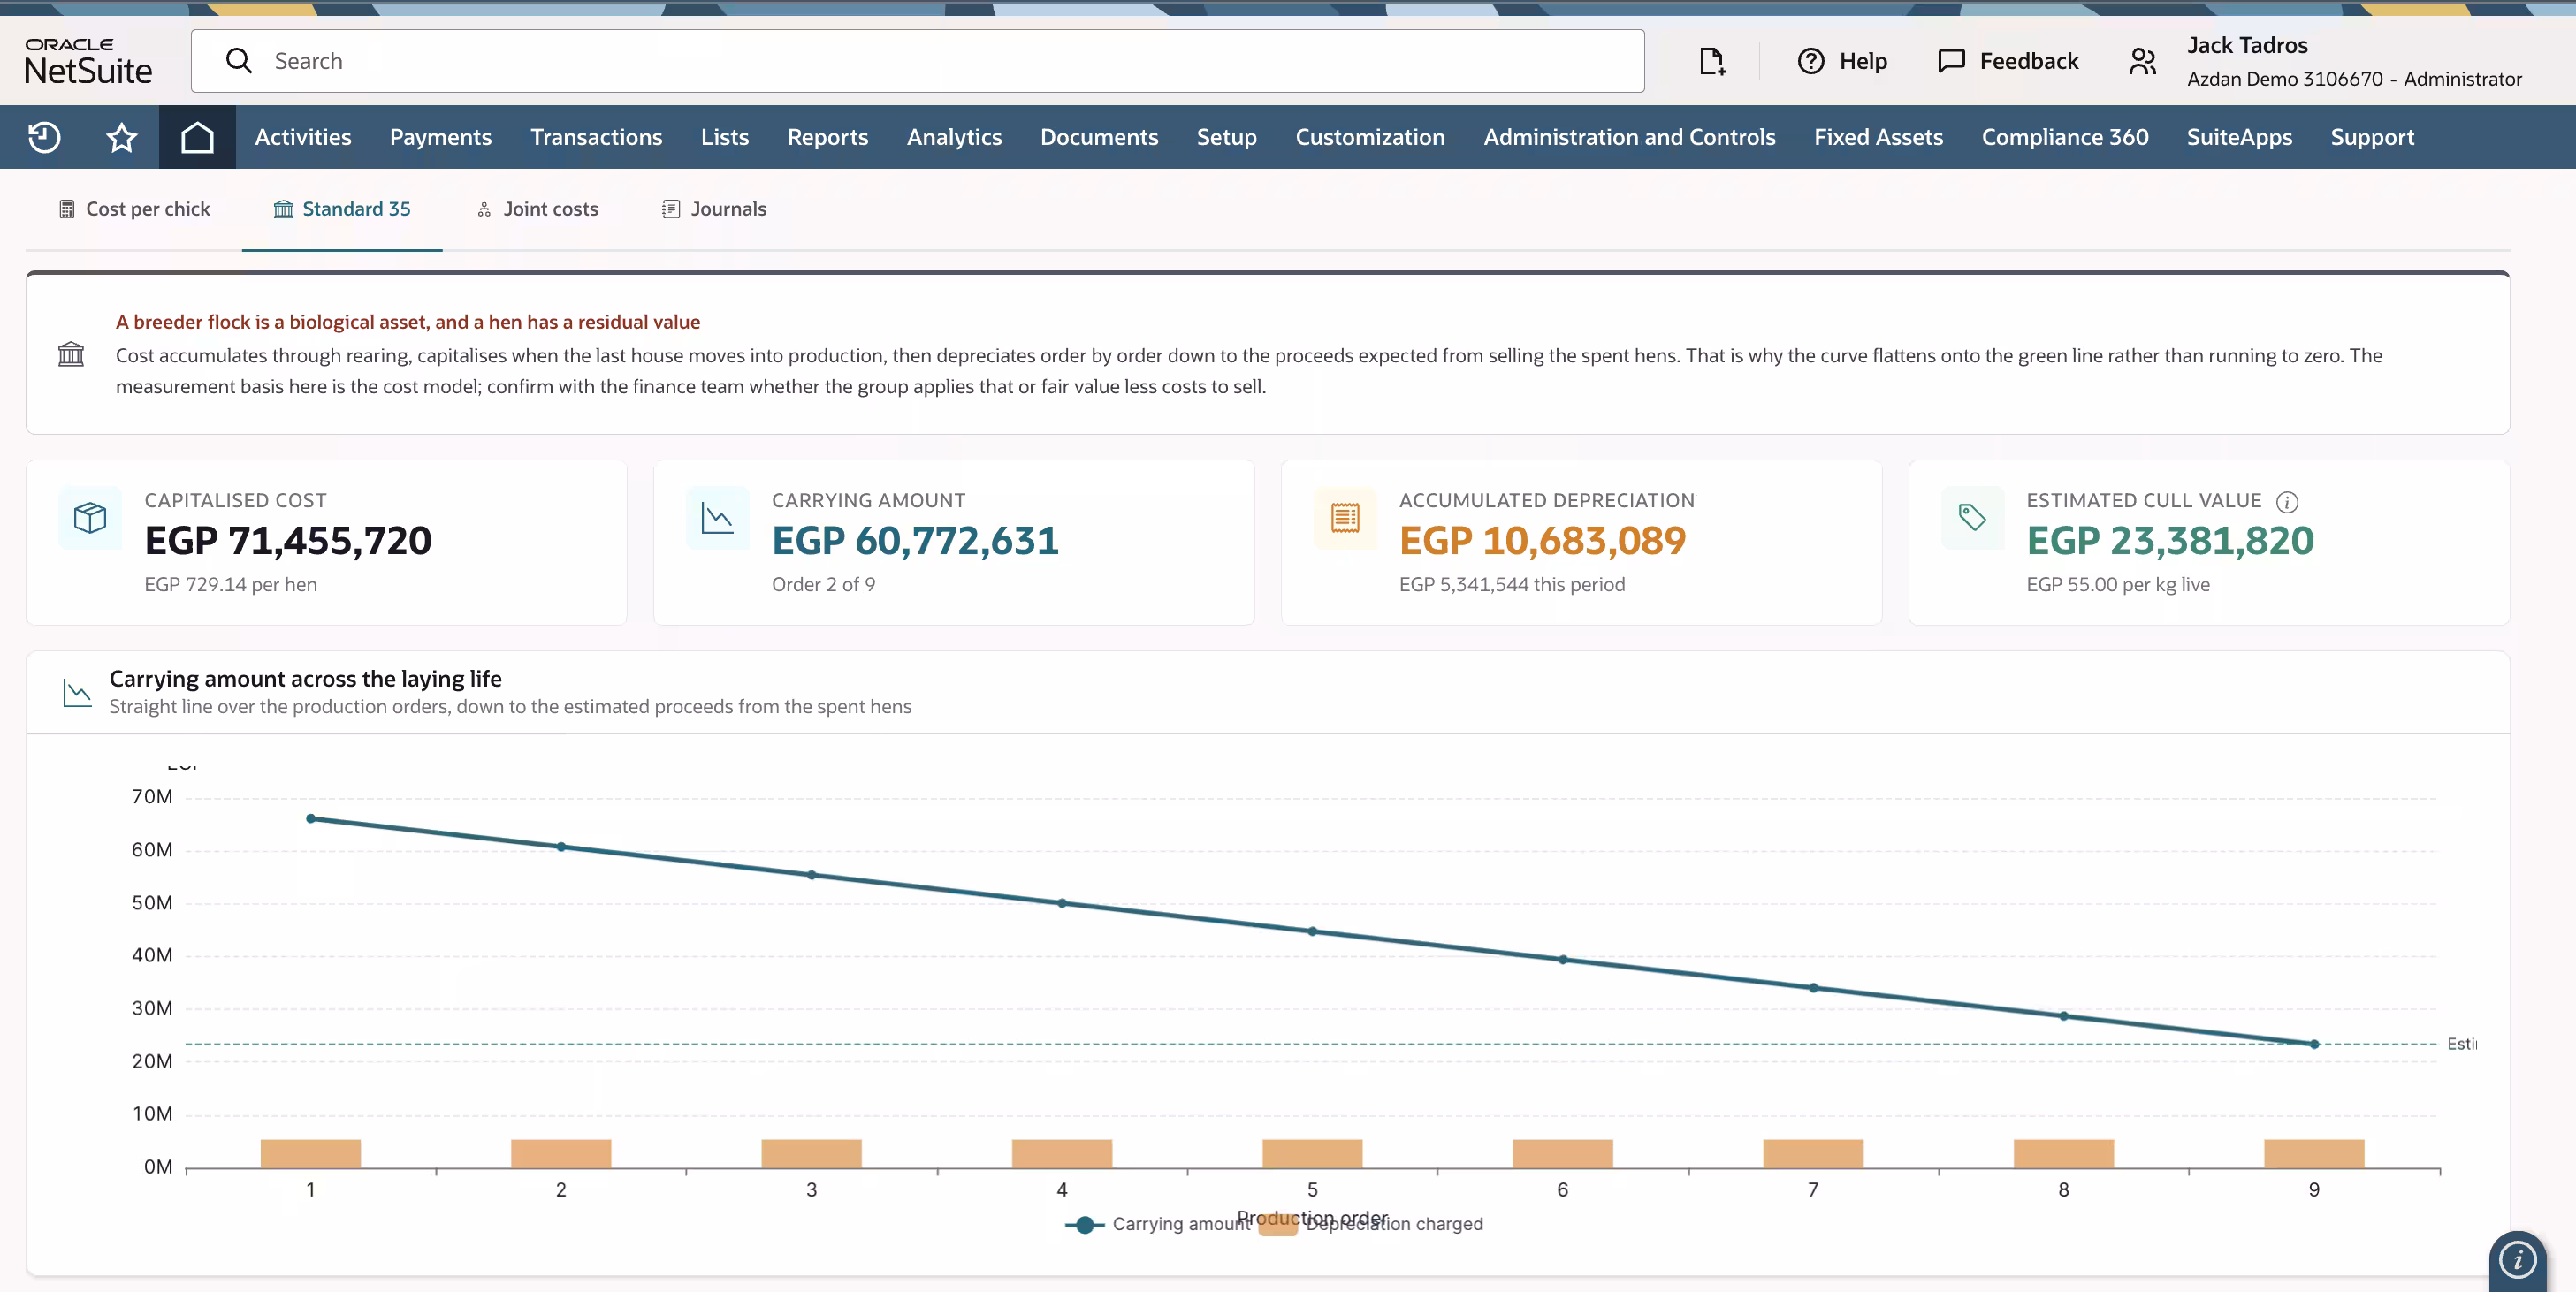Open the Payments menu
2576x1292 pixels.
440,137
